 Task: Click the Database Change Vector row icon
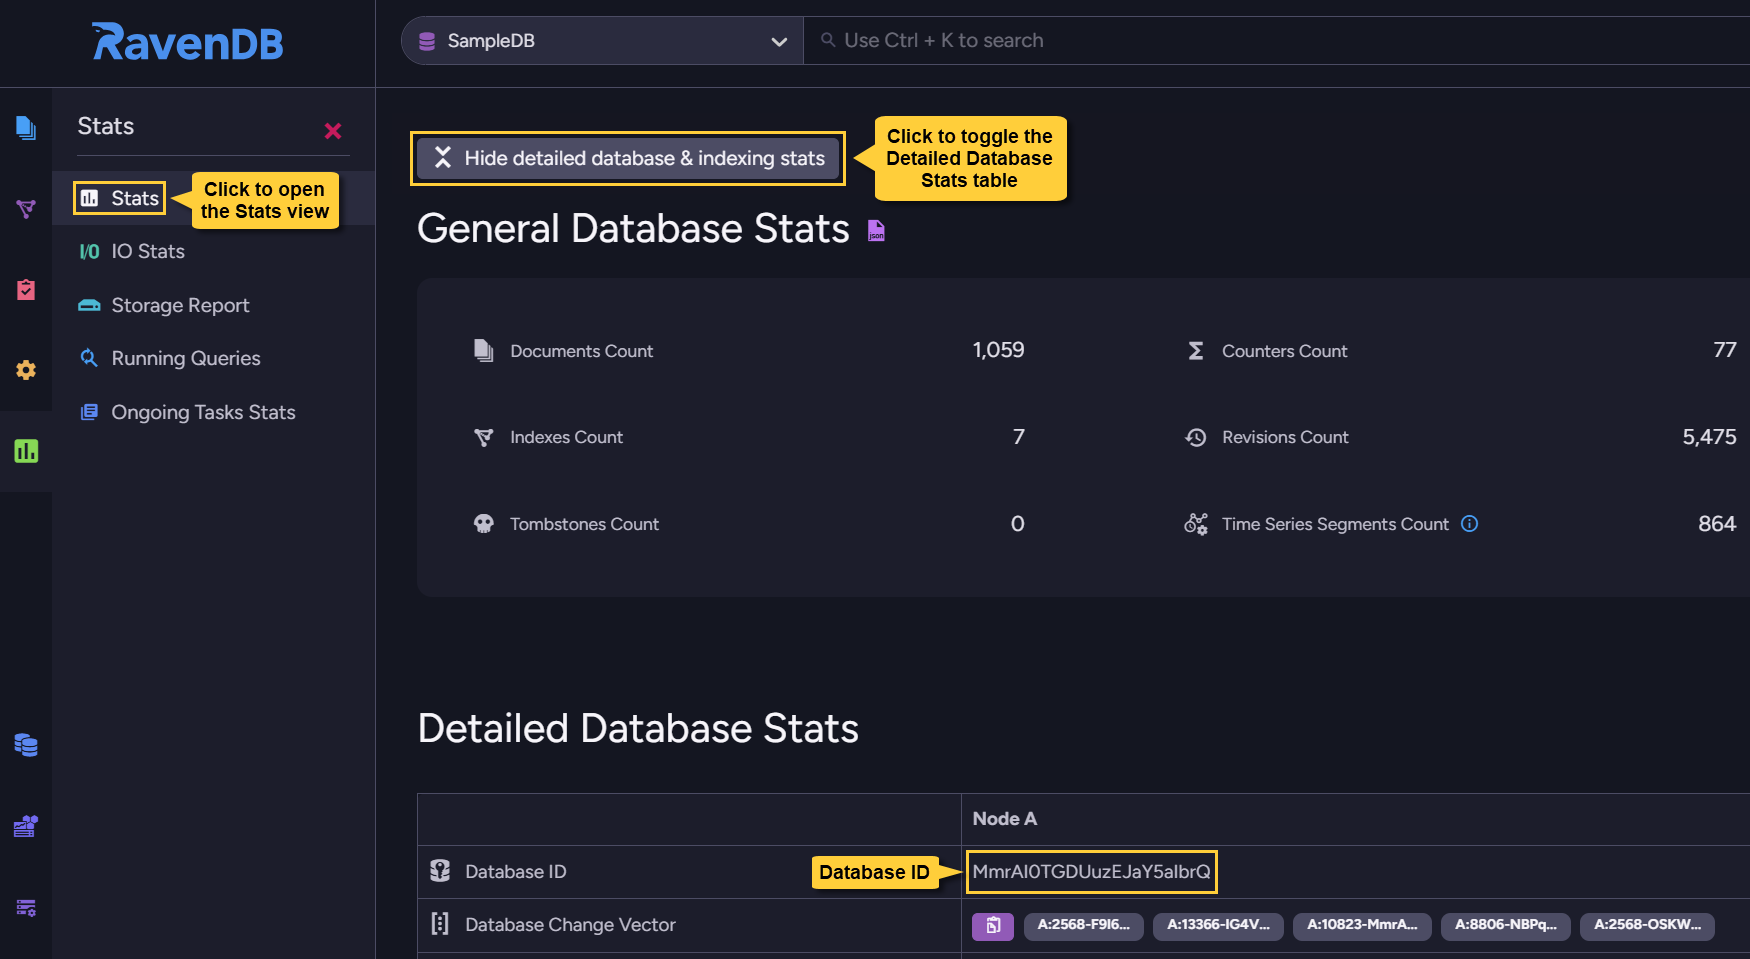click(x=440, y=924)
